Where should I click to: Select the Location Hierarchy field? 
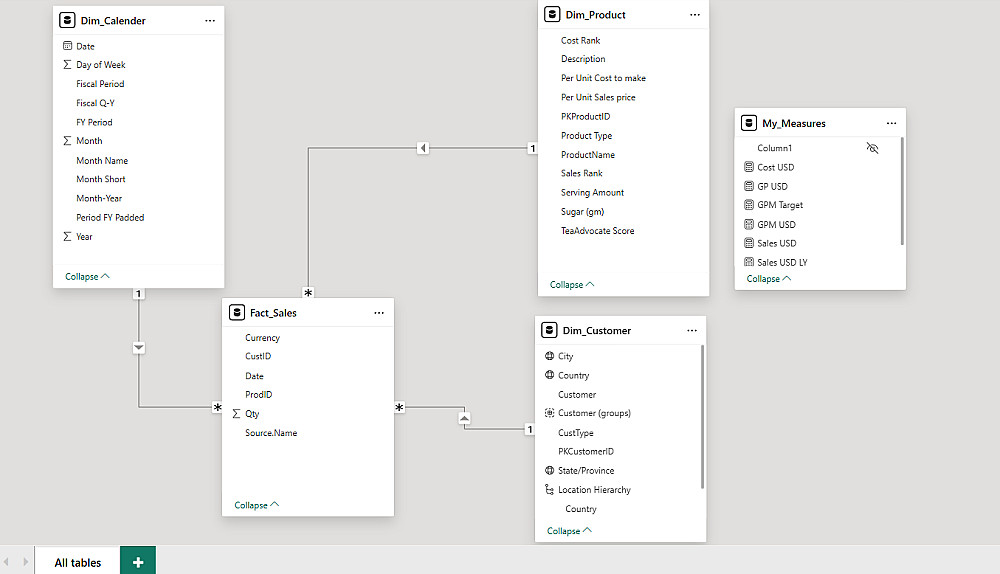594,490
